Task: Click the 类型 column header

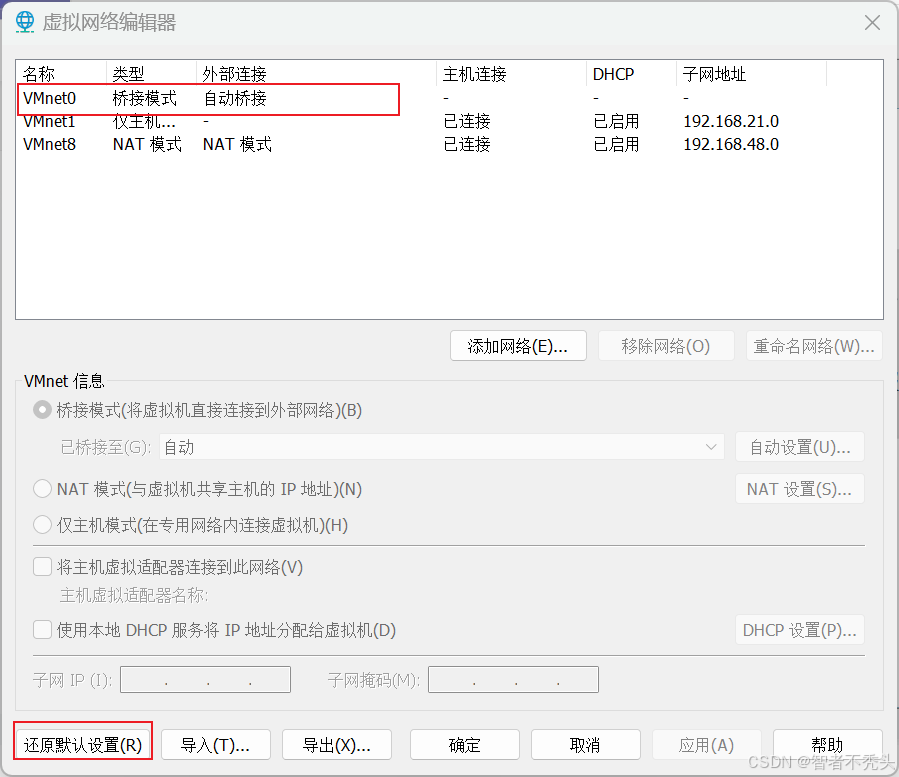Action: click(152, 74)
